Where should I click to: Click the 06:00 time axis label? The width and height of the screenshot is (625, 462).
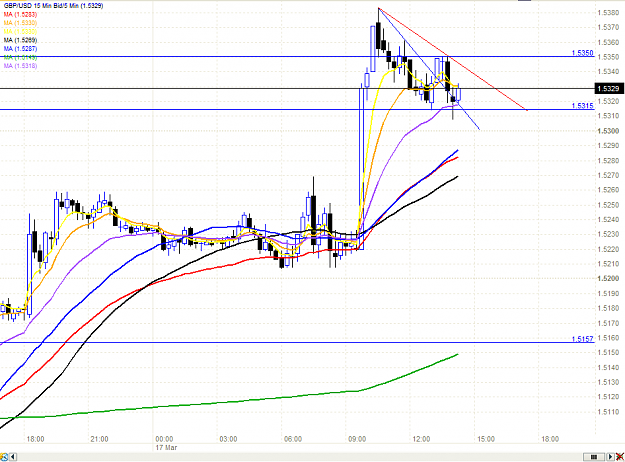[293, 439]
